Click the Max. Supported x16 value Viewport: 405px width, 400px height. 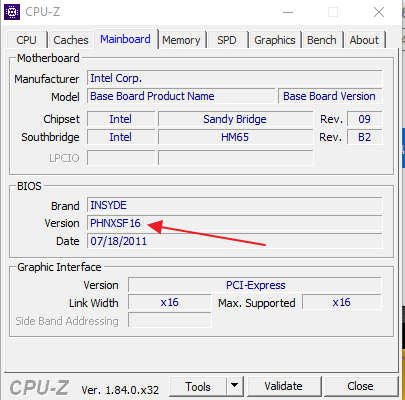342,302
